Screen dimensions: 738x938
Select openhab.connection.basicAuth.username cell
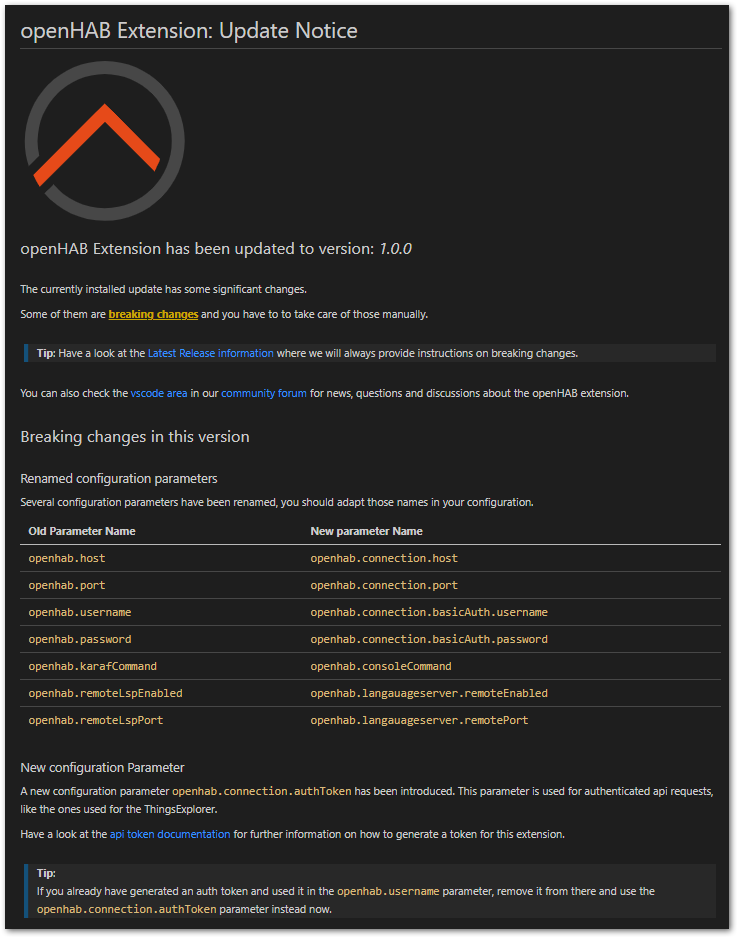[429, 612]
